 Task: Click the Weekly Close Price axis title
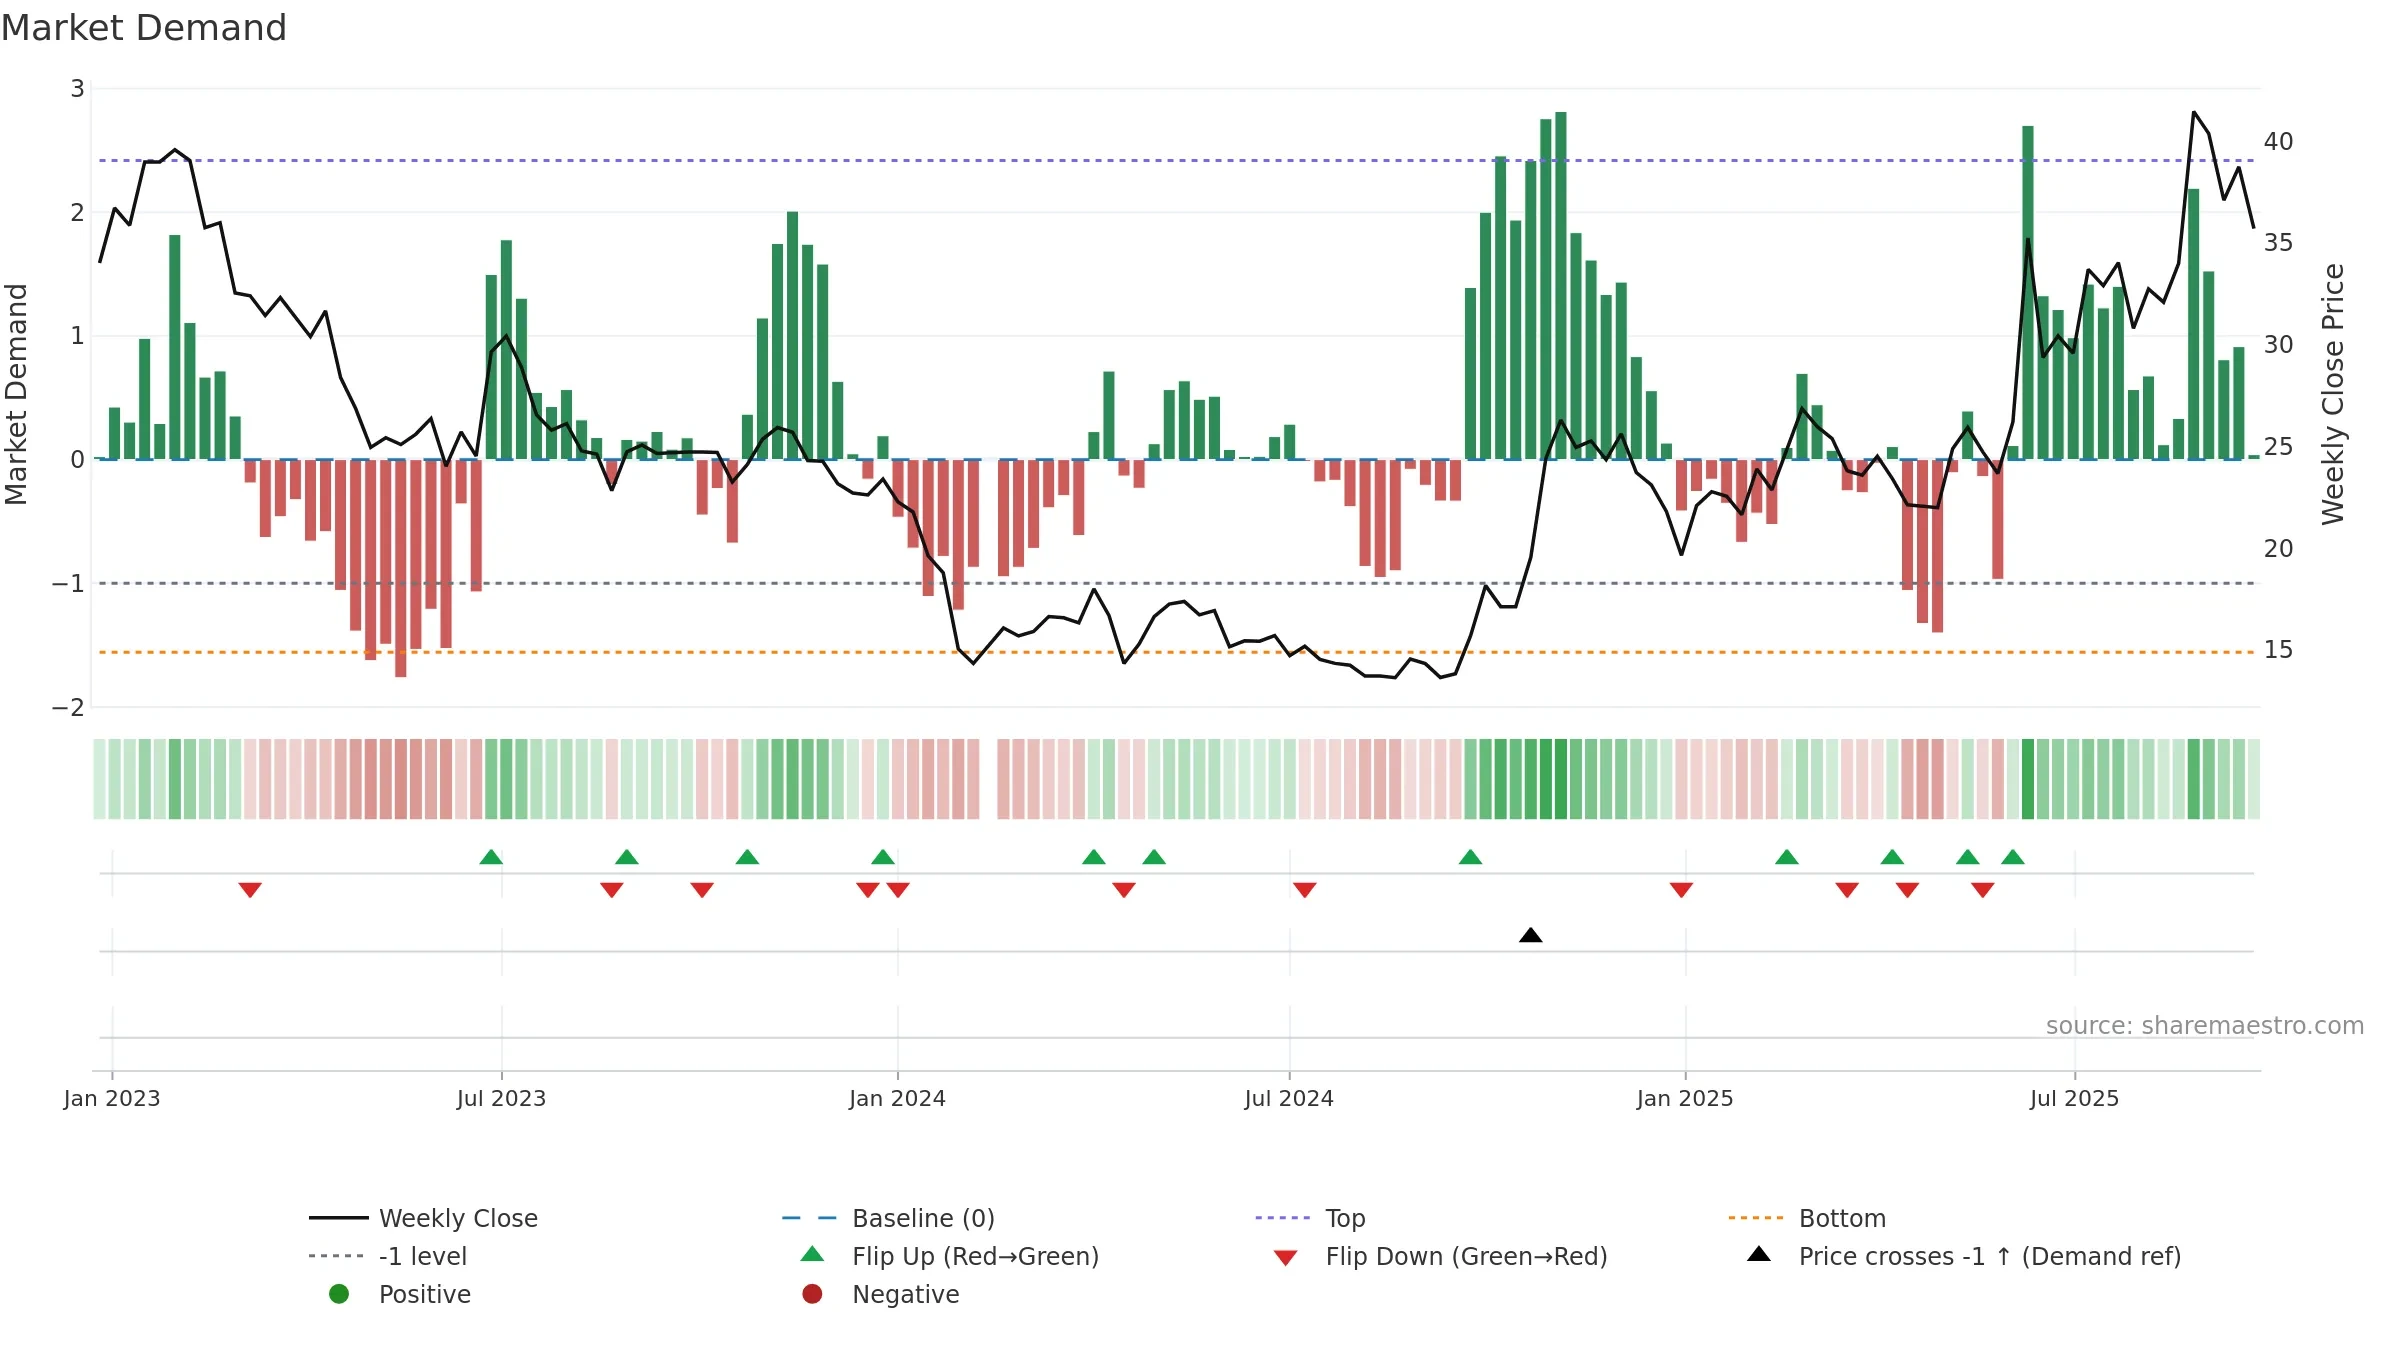point(2333,394)
